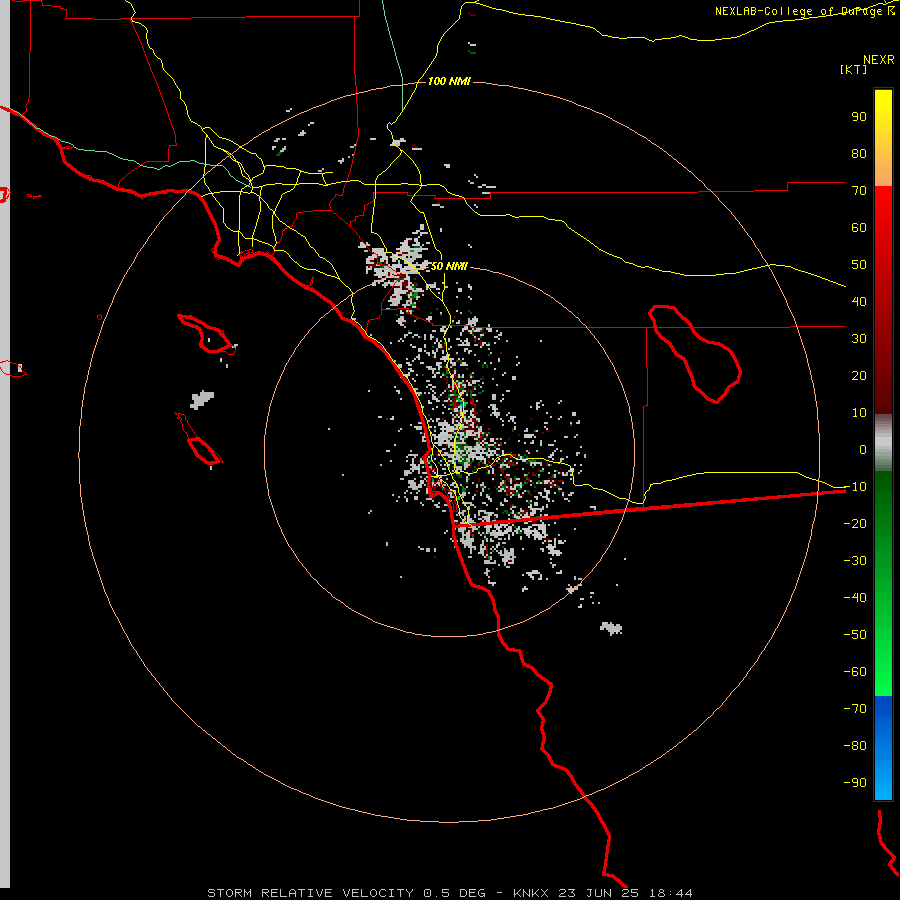The height and width of the screenshot is (900, 900).
Task: Click the -30 value on the velocity scale
Action: pyautogui.click(x=855, y=561)
